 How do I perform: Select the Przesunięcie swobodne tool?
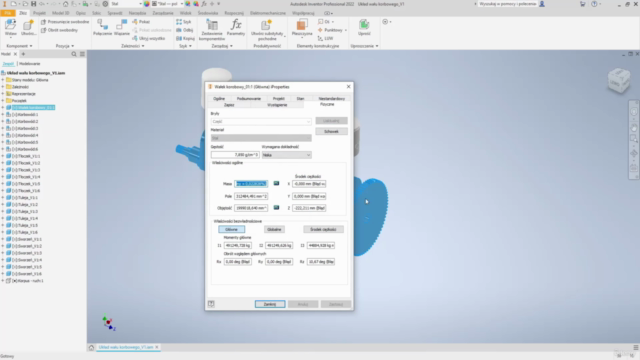pos(64,22)
